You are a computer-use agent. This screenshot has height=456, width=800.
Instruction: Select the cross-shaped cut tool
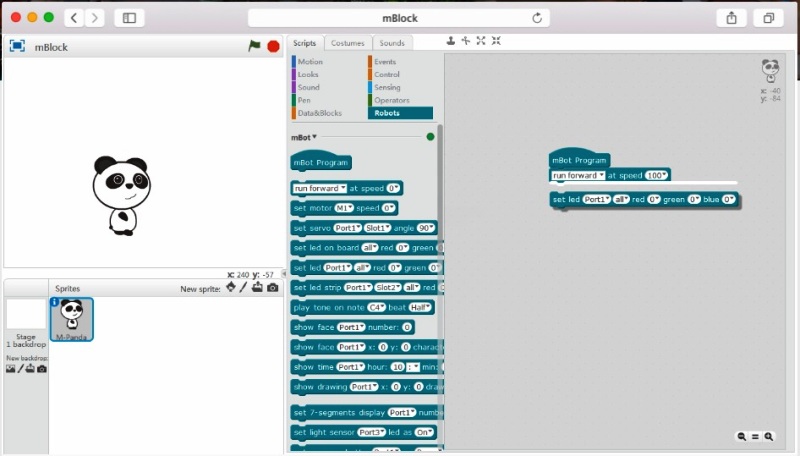pyautogui.click(x=466, y=41)
